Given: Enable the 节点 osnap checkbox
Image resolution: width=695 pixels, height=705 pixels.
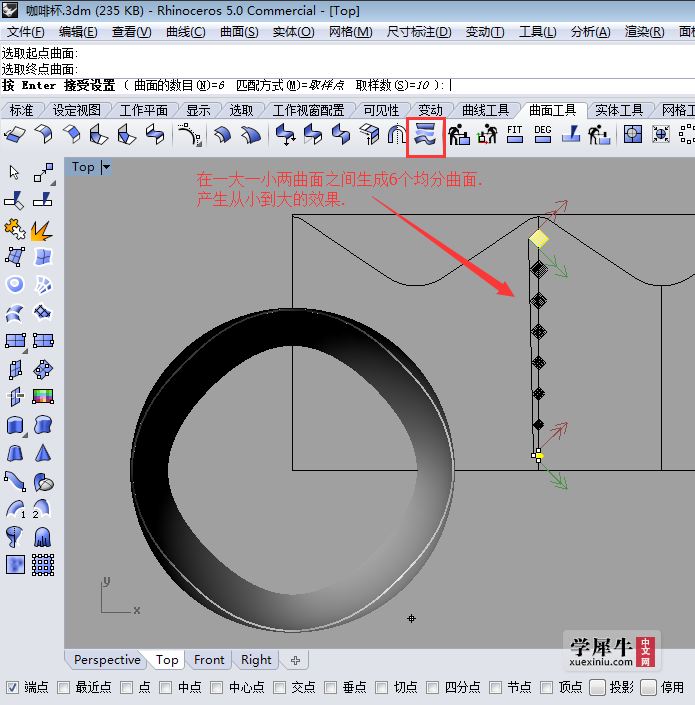Looking at the screenshot, I should (495, 687).
